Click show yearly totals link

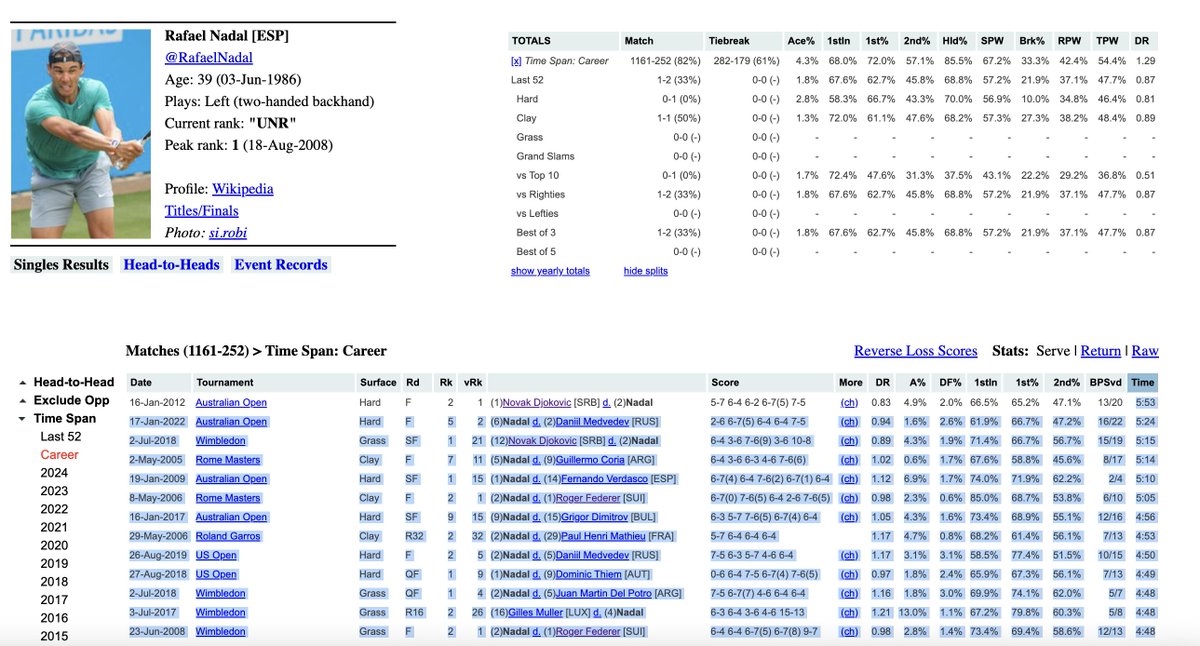[550, 271]
